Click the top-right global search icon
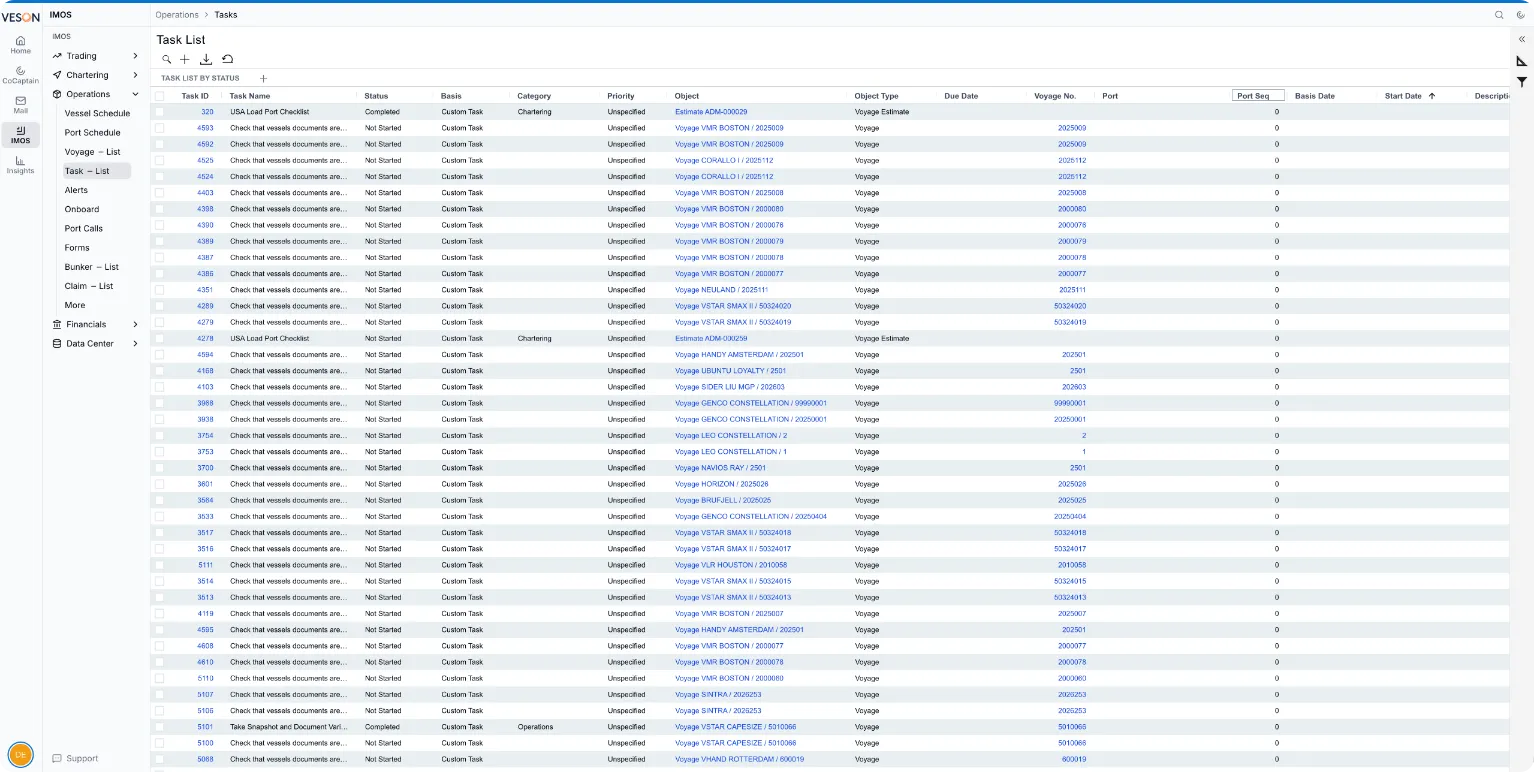This screenshot has width=1534, height=772. 1498,15
